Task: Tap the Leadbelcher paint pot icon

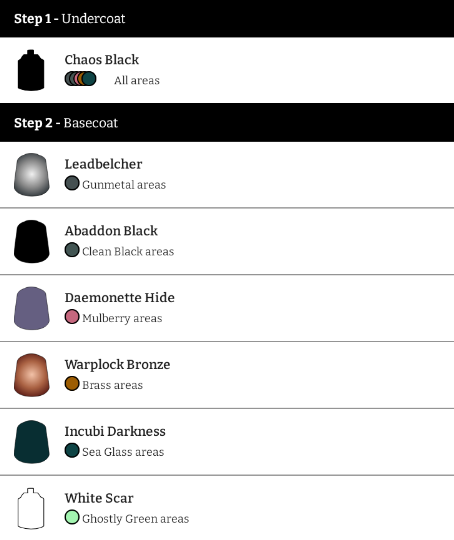Action: [32, 175]
